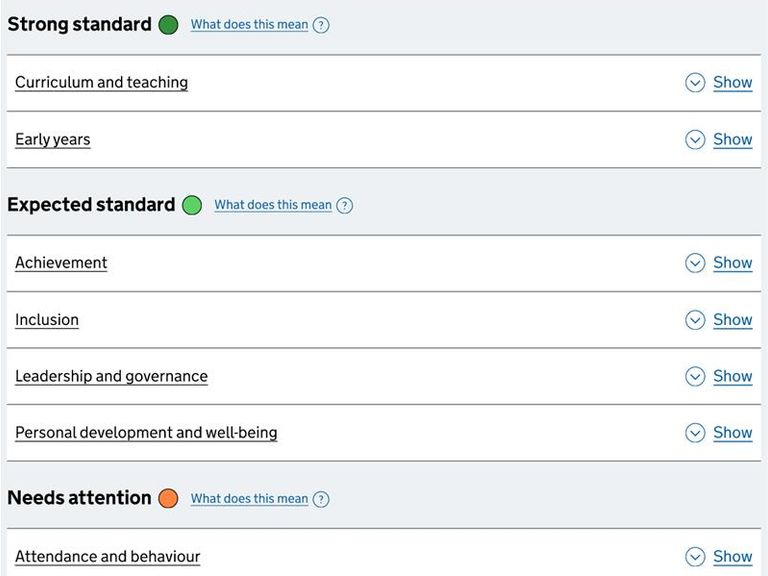This screenshot has width=768, height=576.
Task: Click the dark green Strong standard circle
Action: coord(168,25)
